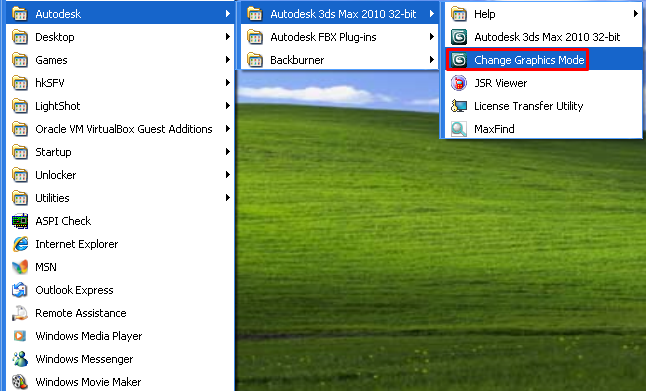Click the Oracle VM VirtualBox Guest Additions folder icon
The width and height of the screenshot is (646, 391).
coord(20,129)
